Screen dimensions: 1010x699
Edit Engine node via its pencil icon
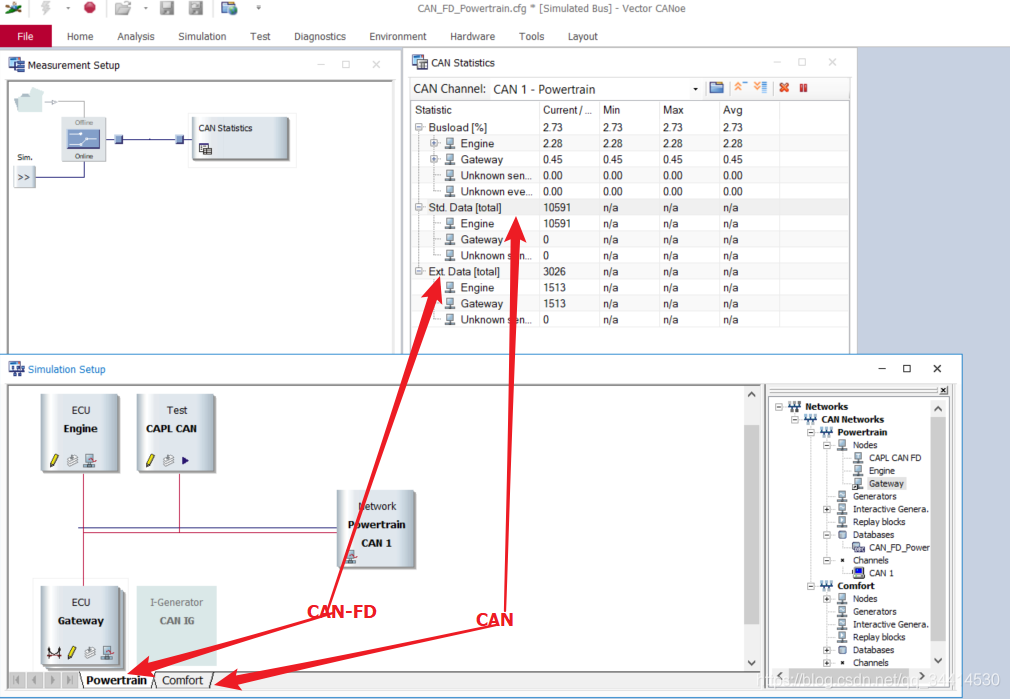(x=54, y=460)
